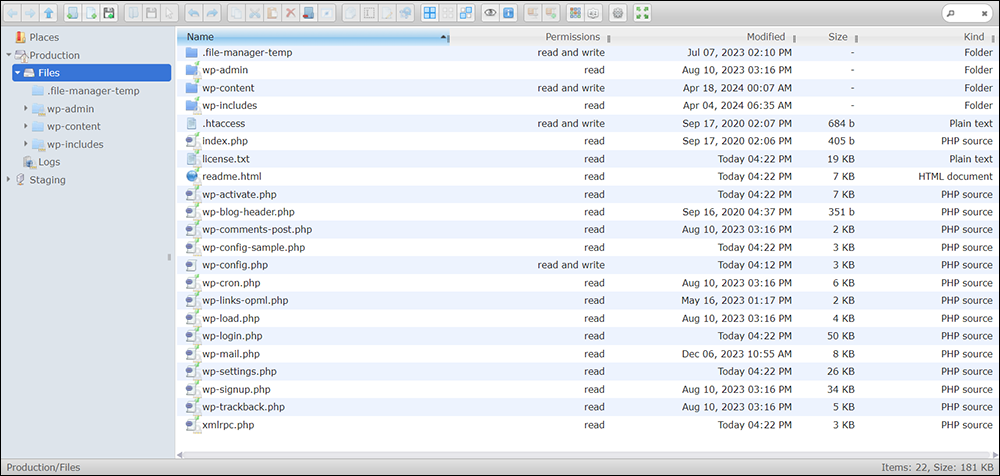This screenshot has height=476, width=1000.
Task: Open Get Info with the blue info icon
Action: pyautogui.click(x=508, y=12)
